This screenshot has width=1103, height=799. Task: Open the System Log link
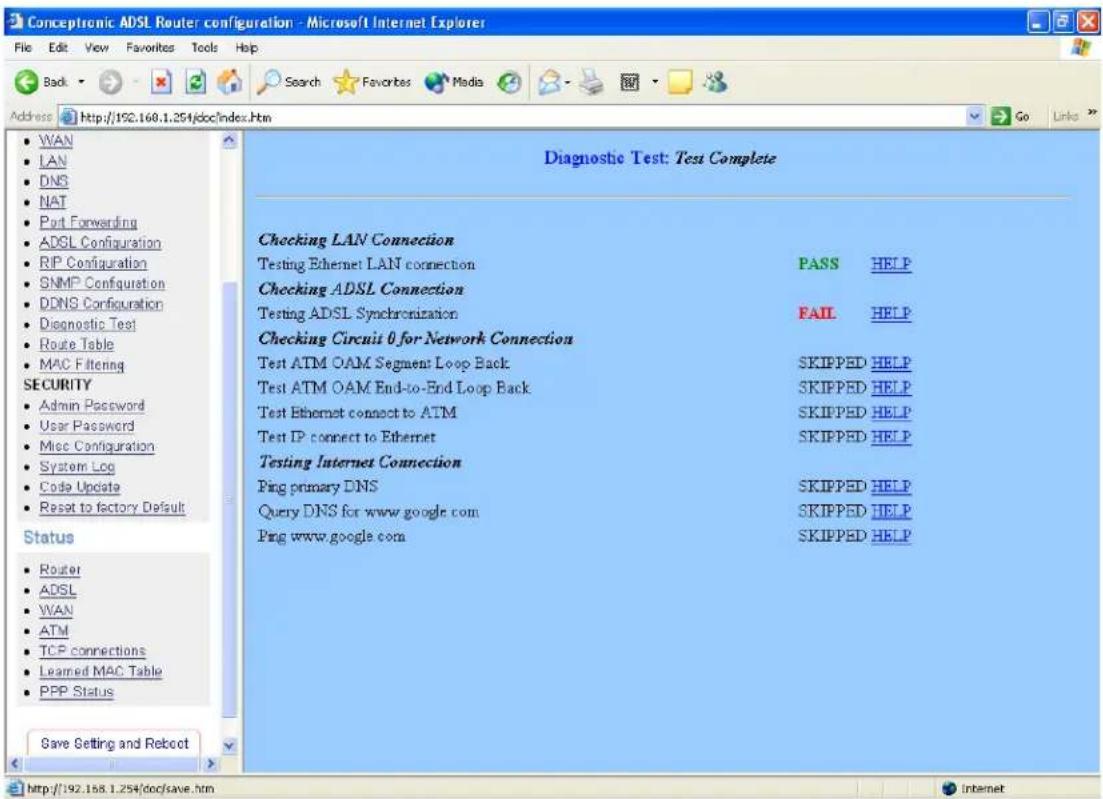pyautogui.click(x=77, y=467)
